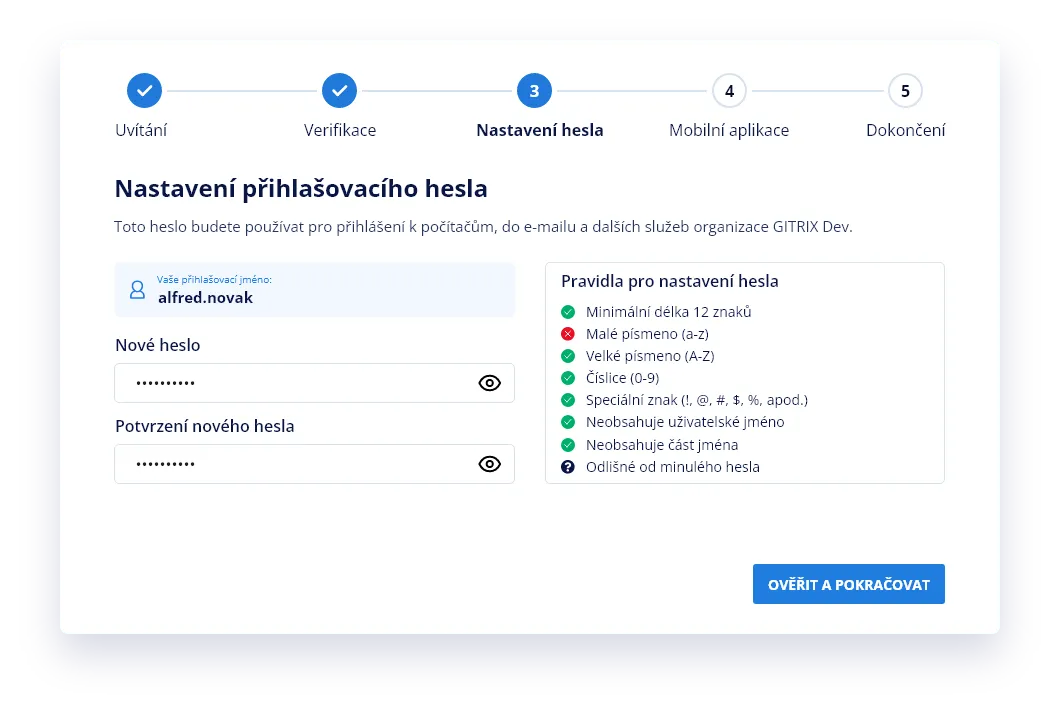
Task: Click the username alfred.novak
Action: click(x=206, y=298)
